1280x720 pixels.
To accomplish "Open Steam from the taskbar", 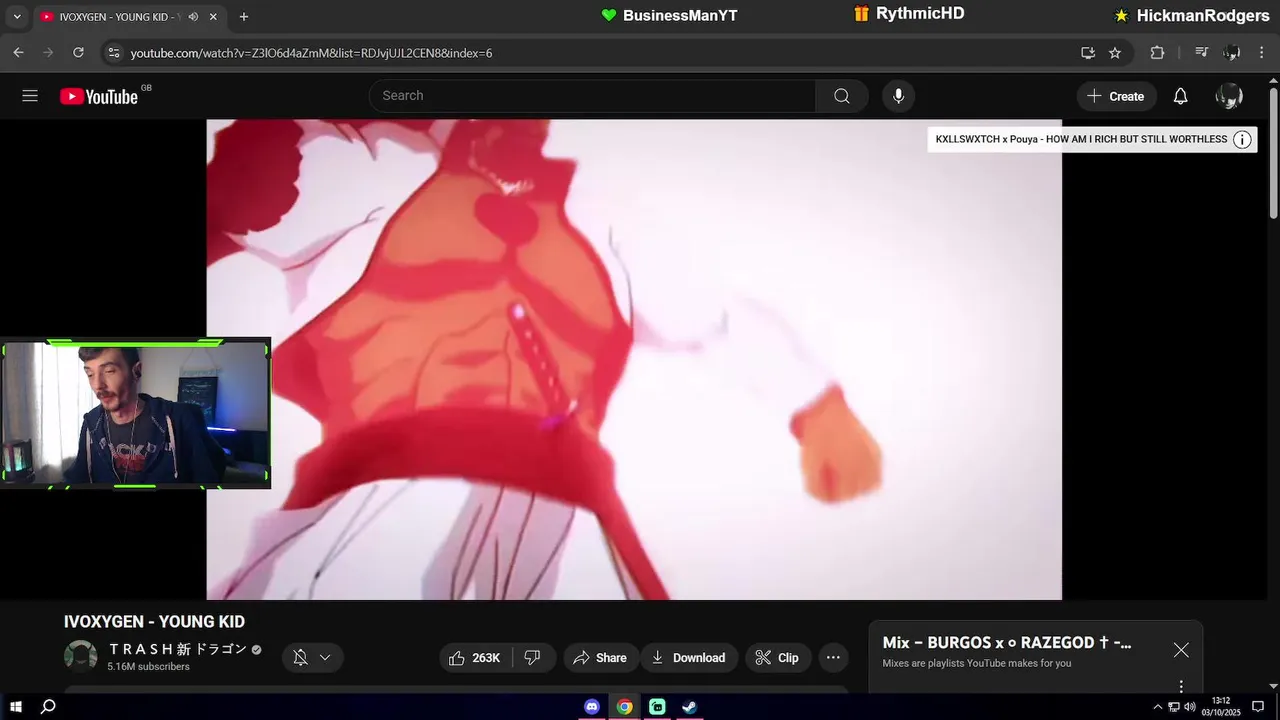I will [689, 706].
